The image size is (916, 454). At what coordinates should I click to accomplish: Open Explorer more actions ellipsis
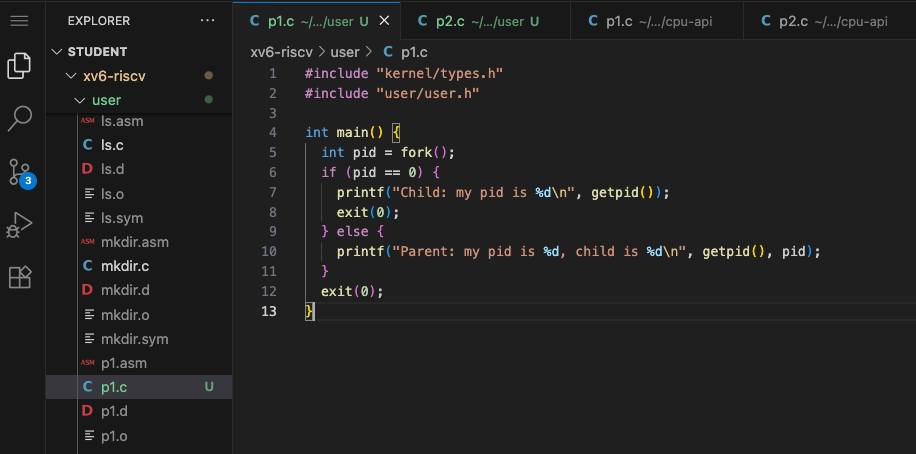point(207,21)
